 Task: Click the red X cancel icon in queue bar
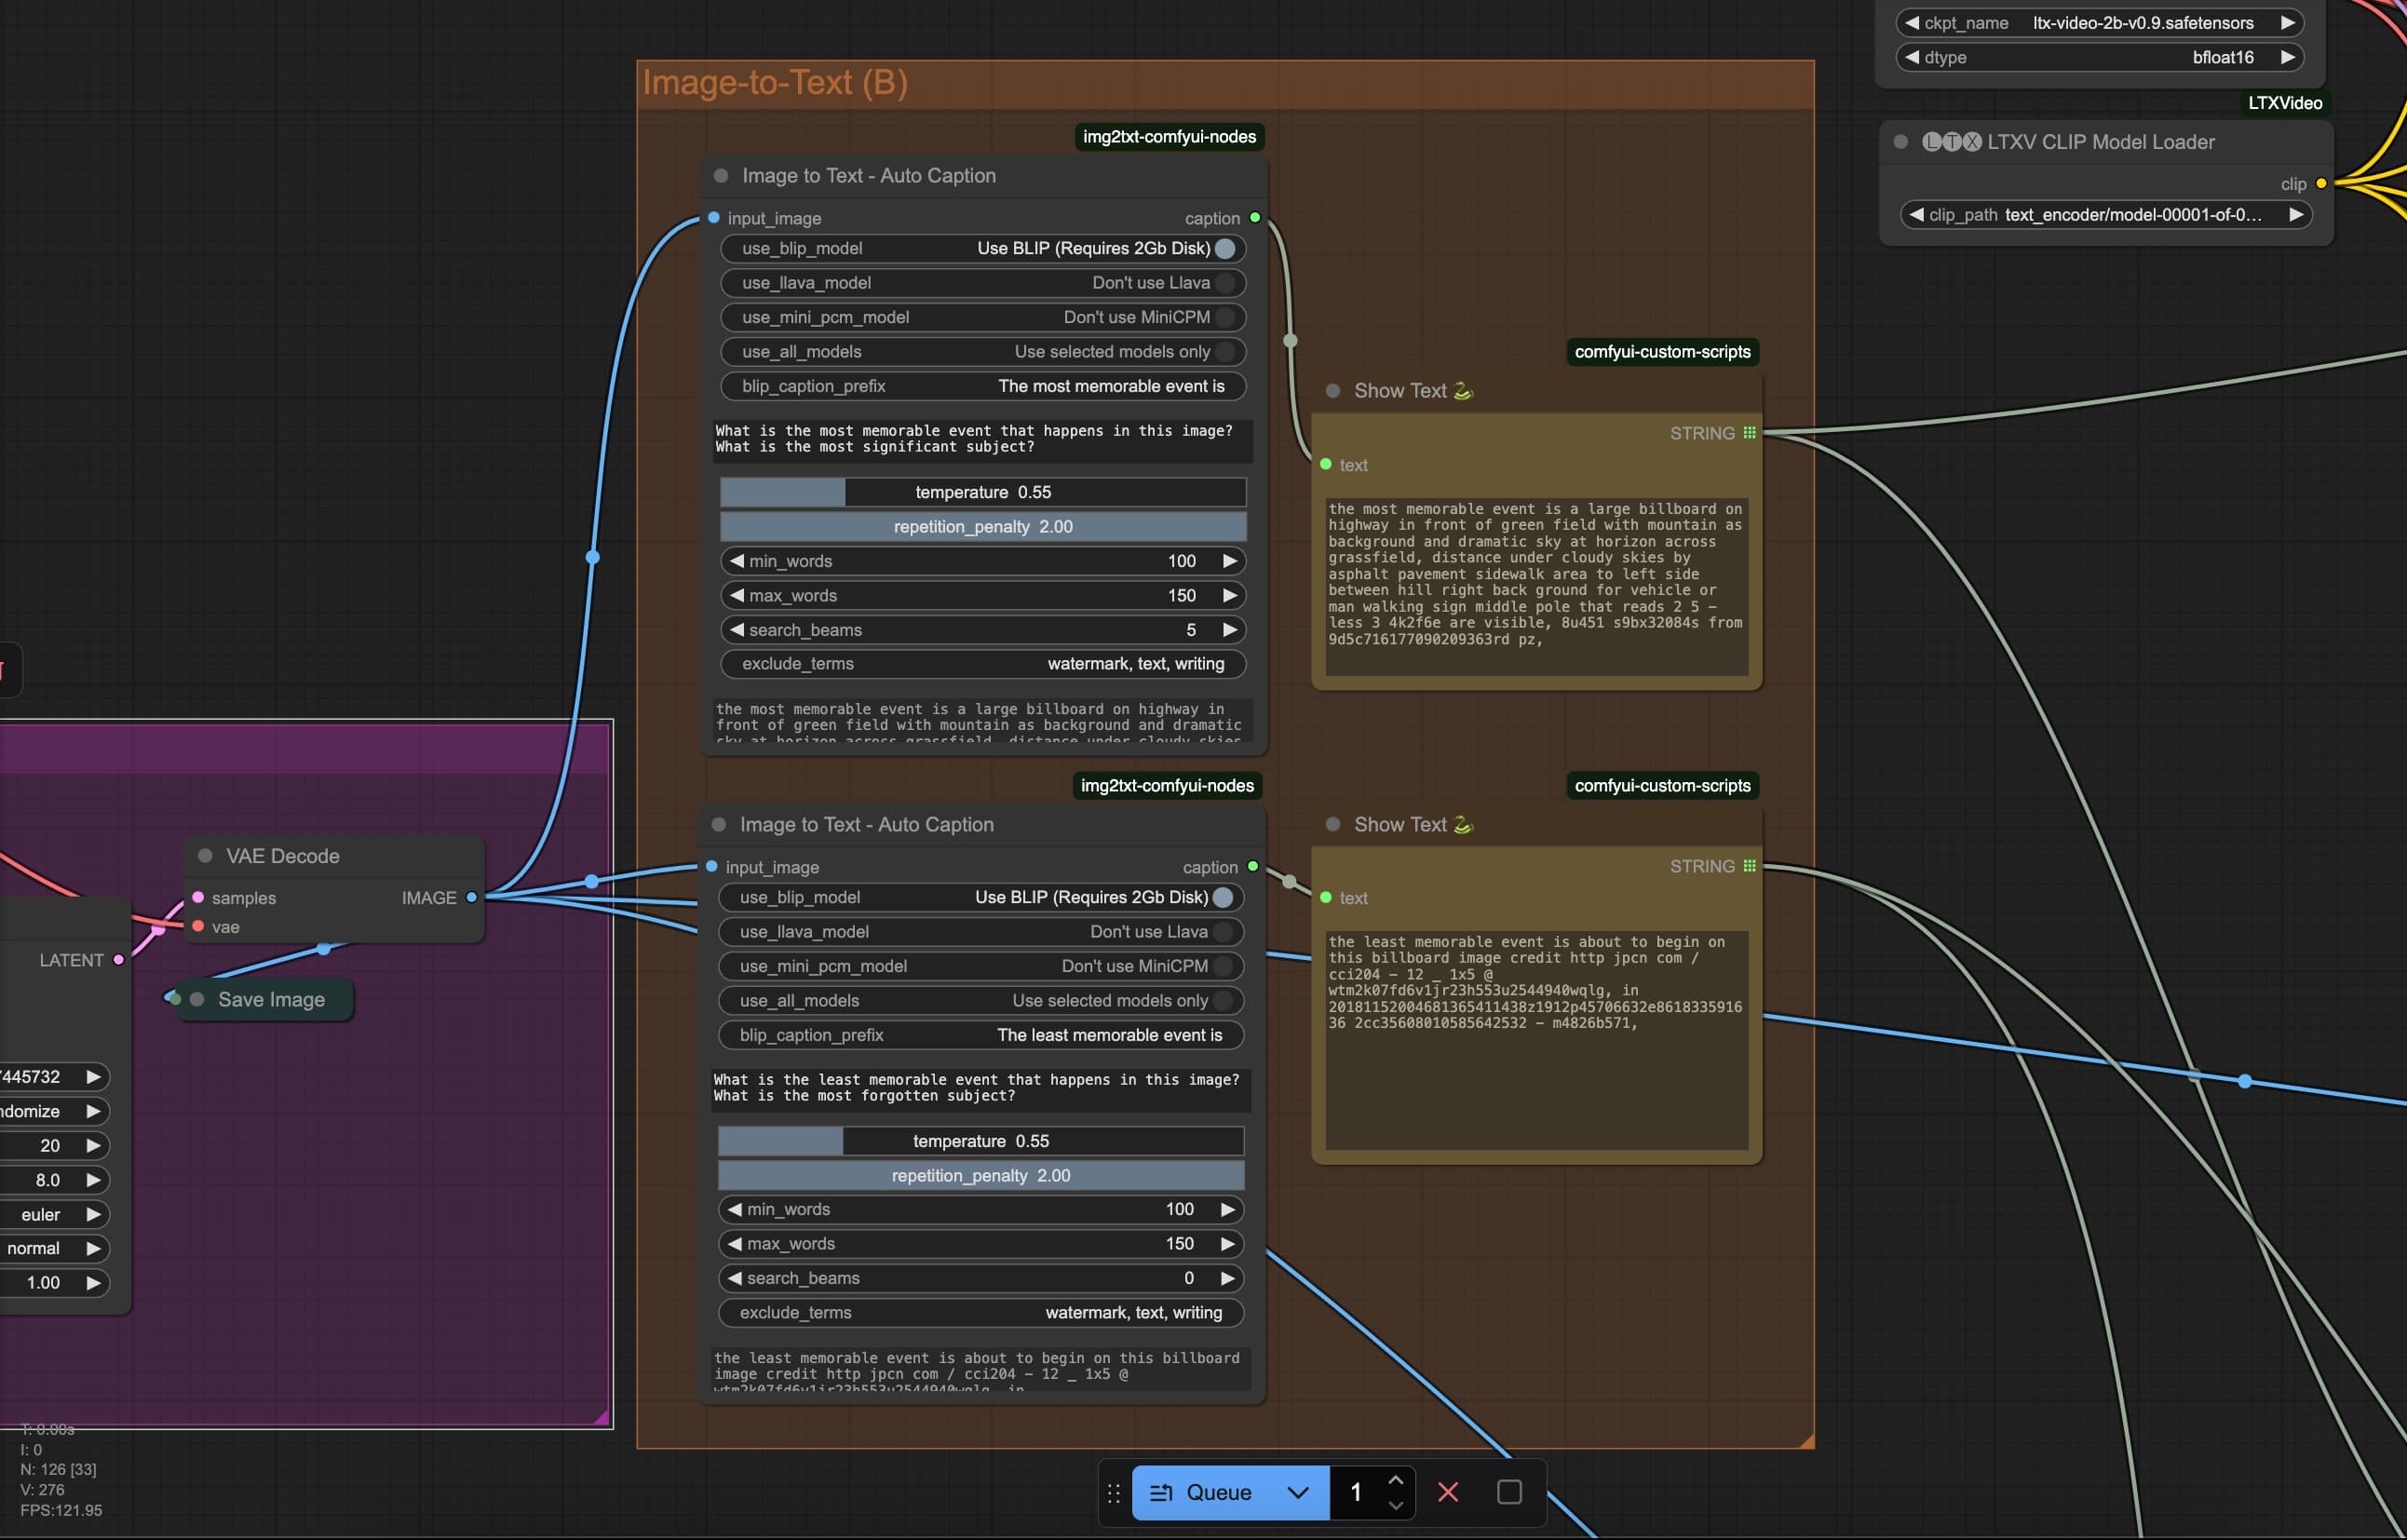[x=1447, y=1492]
